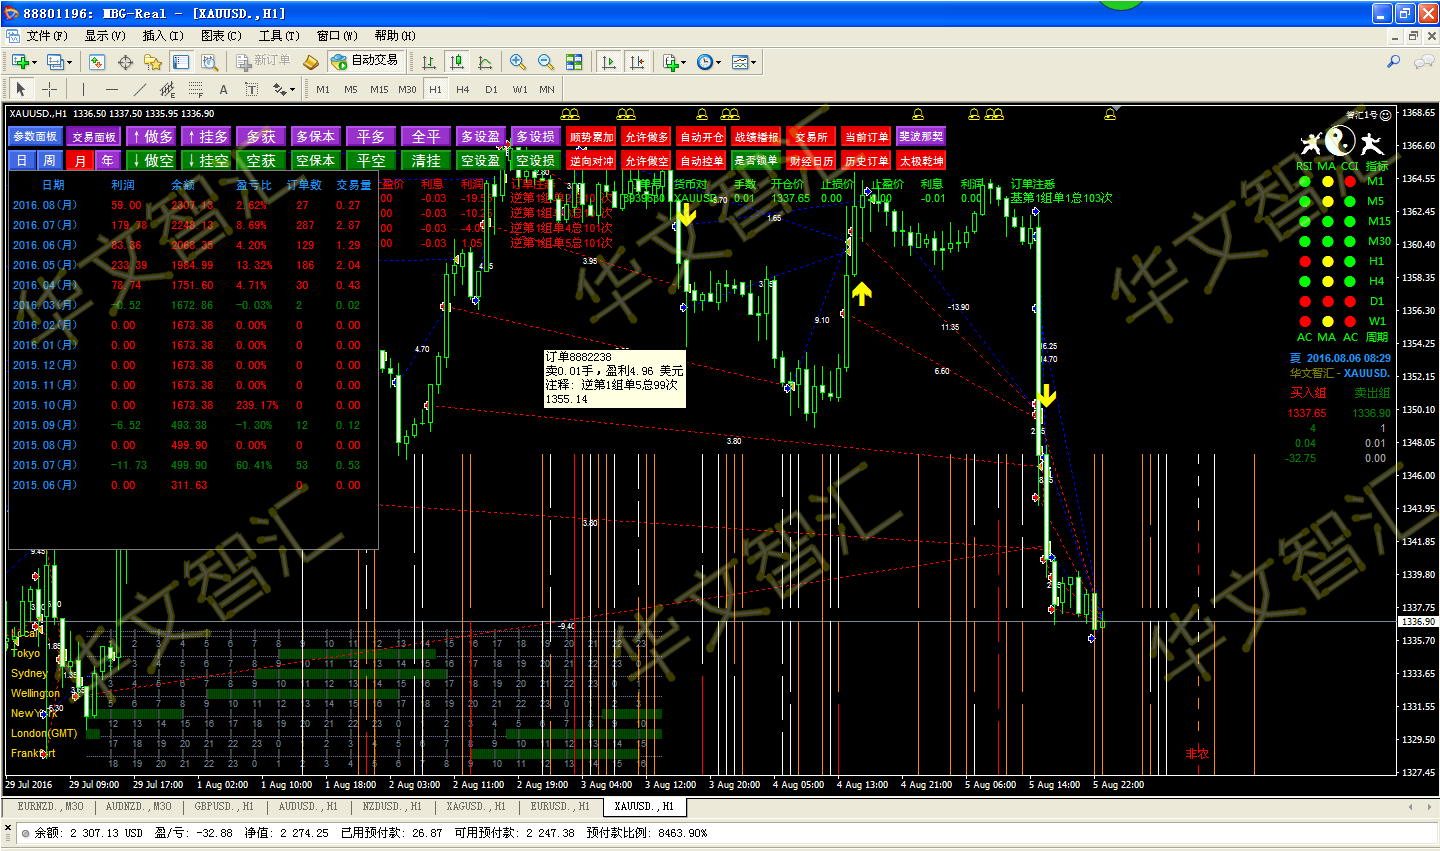Image resolution: width=1440 pixels, height=851 pixels.
Task: Open the MetaEditor book icon
Action: [x=311, y=62]
